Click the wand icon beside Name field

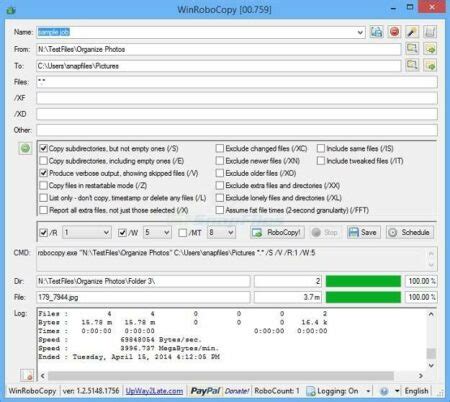click(x=412, y=32)
